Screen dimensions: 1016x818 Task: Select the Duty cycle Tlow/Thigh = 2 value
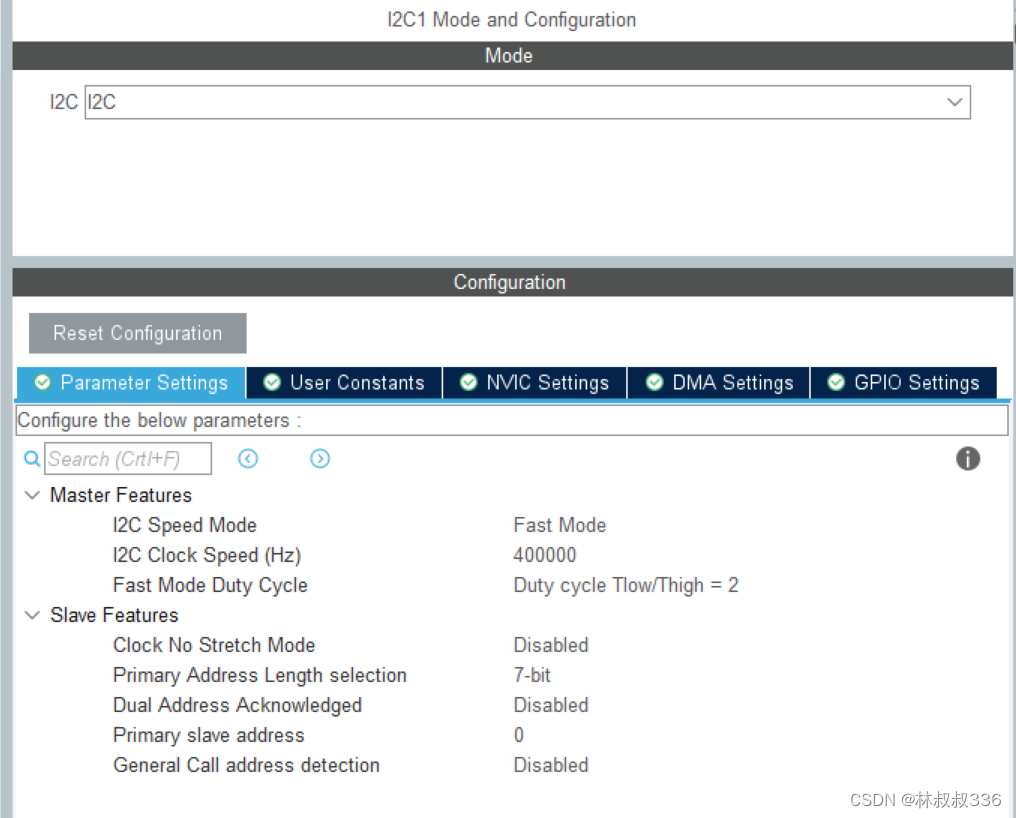(x=626, y=585)
